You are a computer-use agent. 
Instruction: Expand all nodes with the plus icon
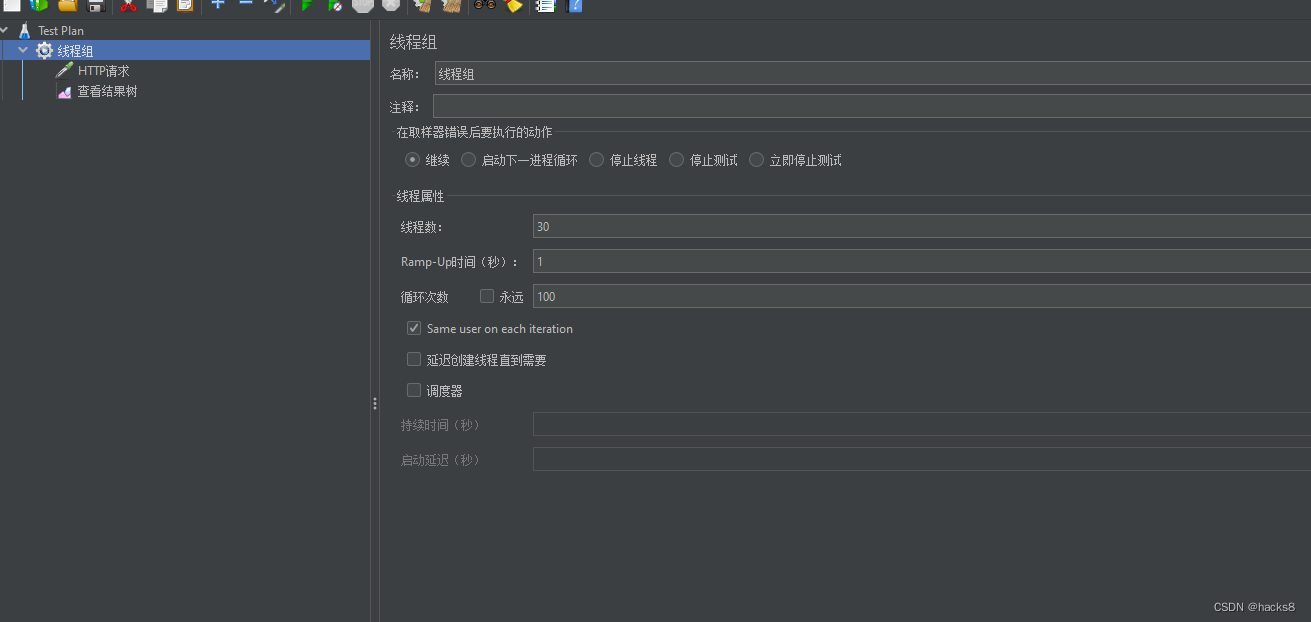coord(218,4)
